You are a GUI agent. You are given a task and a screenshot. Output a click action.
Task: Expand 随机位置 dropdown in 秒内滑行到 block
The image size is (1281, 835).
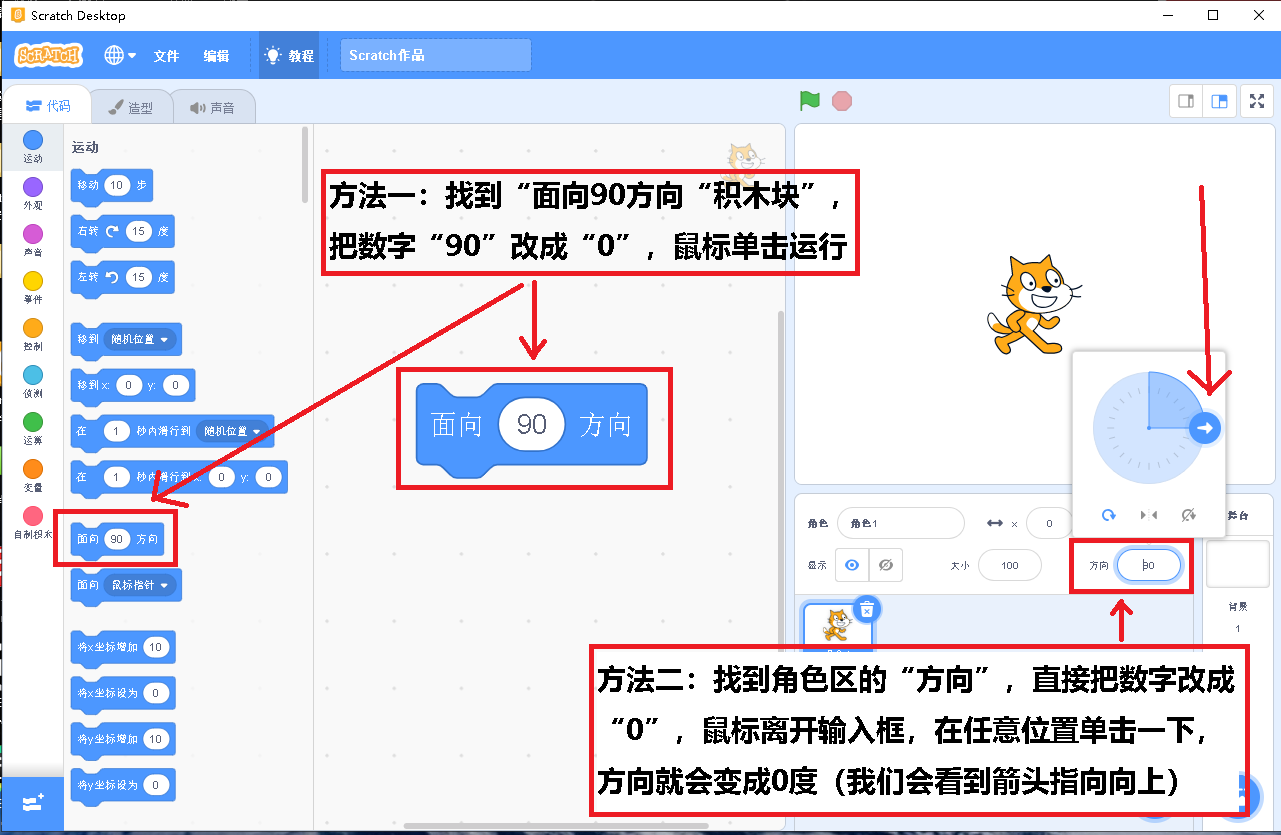pos(234,431)
